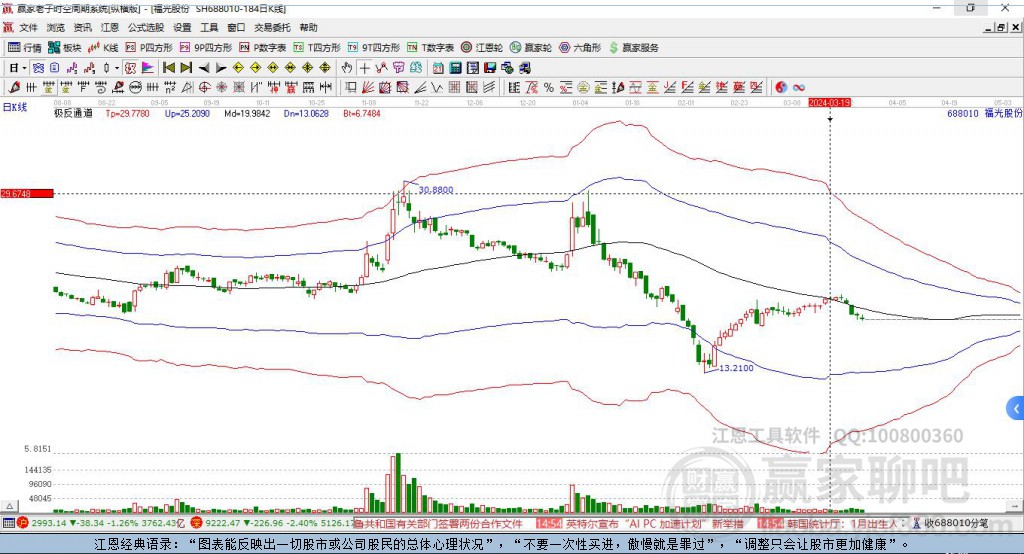
Task: Click the yin-yang red-blue icon
Action: click(780, 88)
